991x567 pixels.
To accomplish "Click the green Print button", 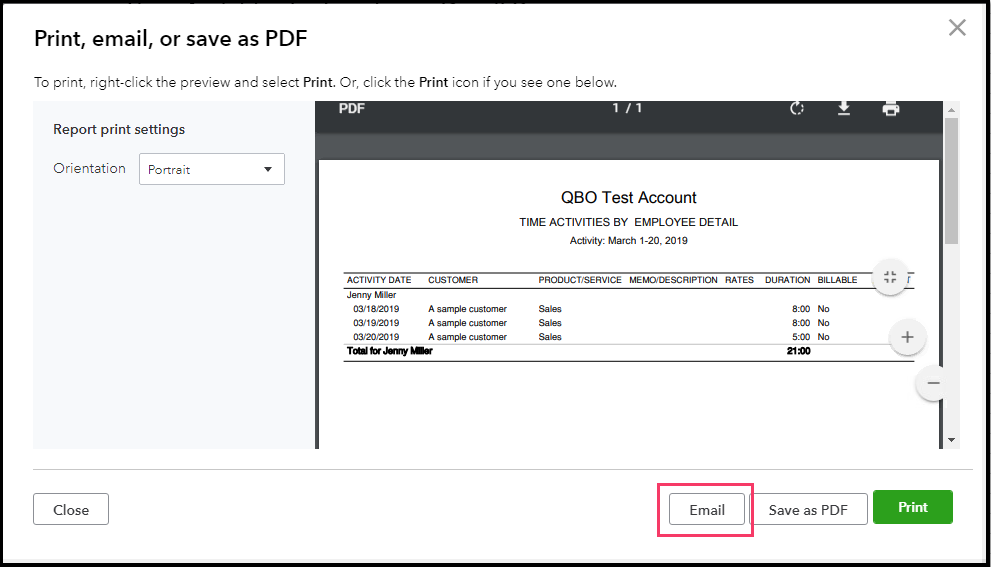I will pyautogui.click(x=913, y=507).
